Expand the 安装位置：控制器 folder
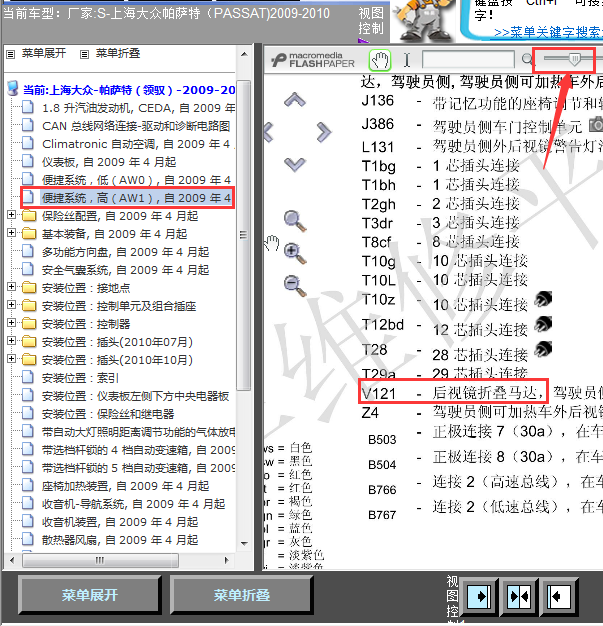The height and width of the screenshot is (626, 603). (x=12, y=322)
